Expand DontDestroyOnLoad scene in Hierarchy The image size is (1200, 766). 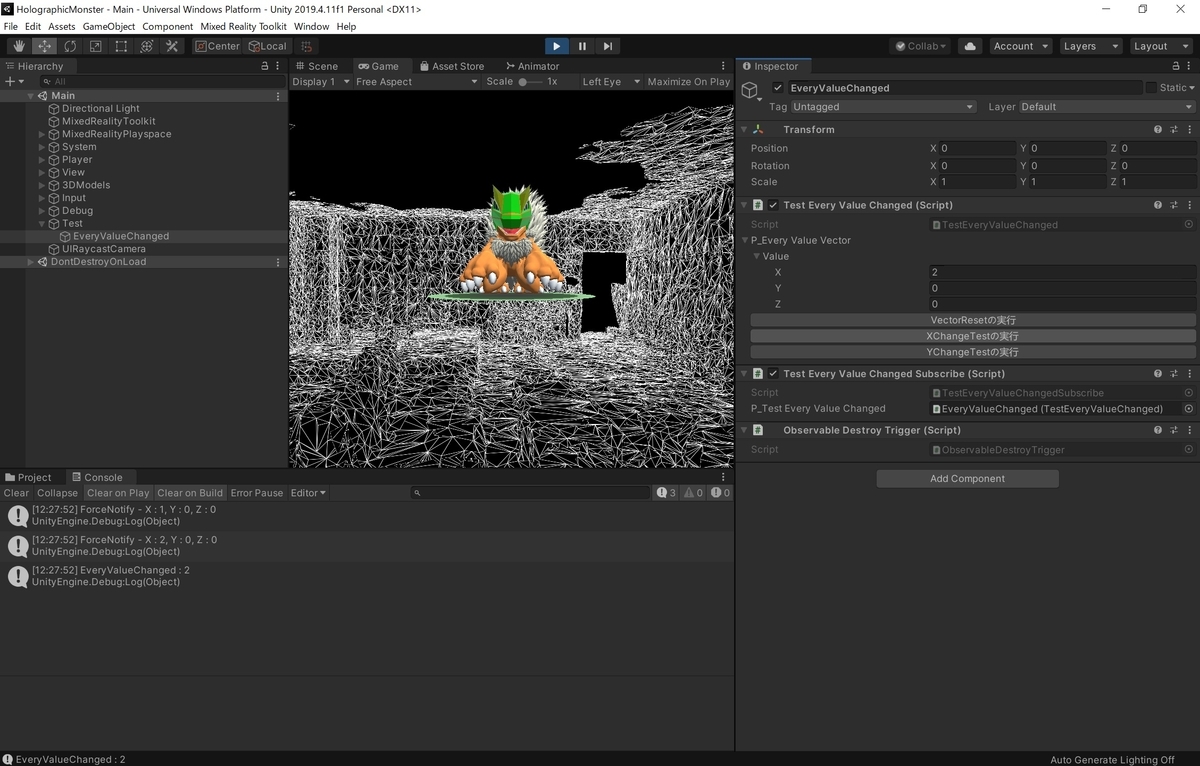click(31, 262)
